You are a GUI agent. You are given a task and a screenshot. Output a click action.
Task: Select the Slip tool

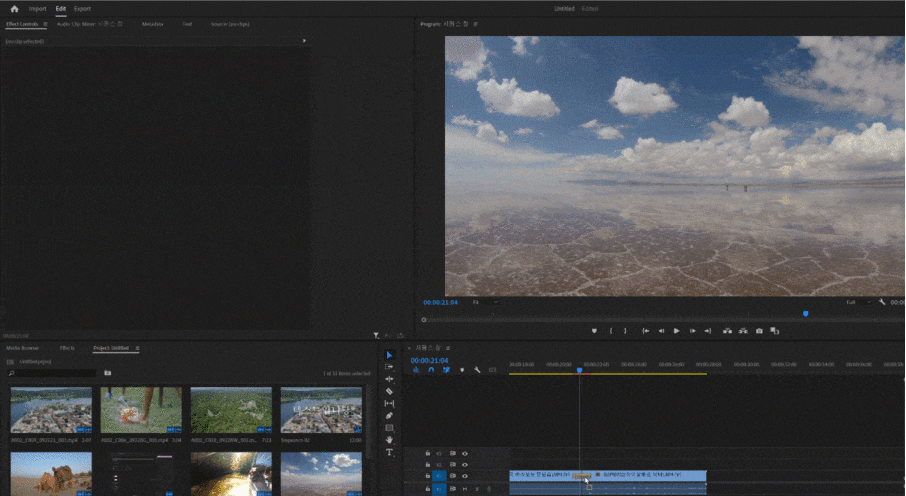pyautogui.click(x=389, y=404)
